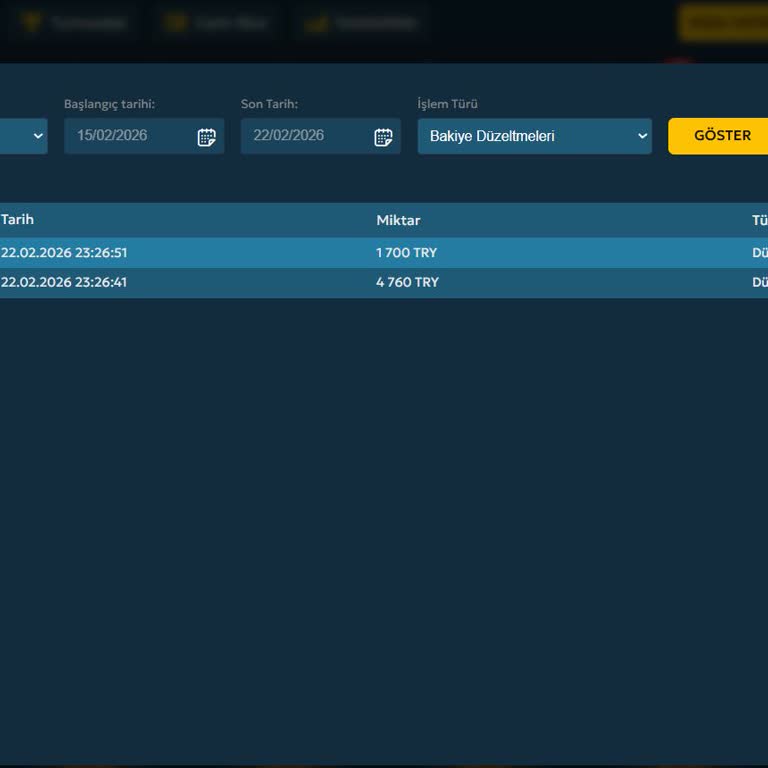This screenshot has height=768, width=768.
Task: Sort by the Miktar column header
Action: (x=398, y=220)
